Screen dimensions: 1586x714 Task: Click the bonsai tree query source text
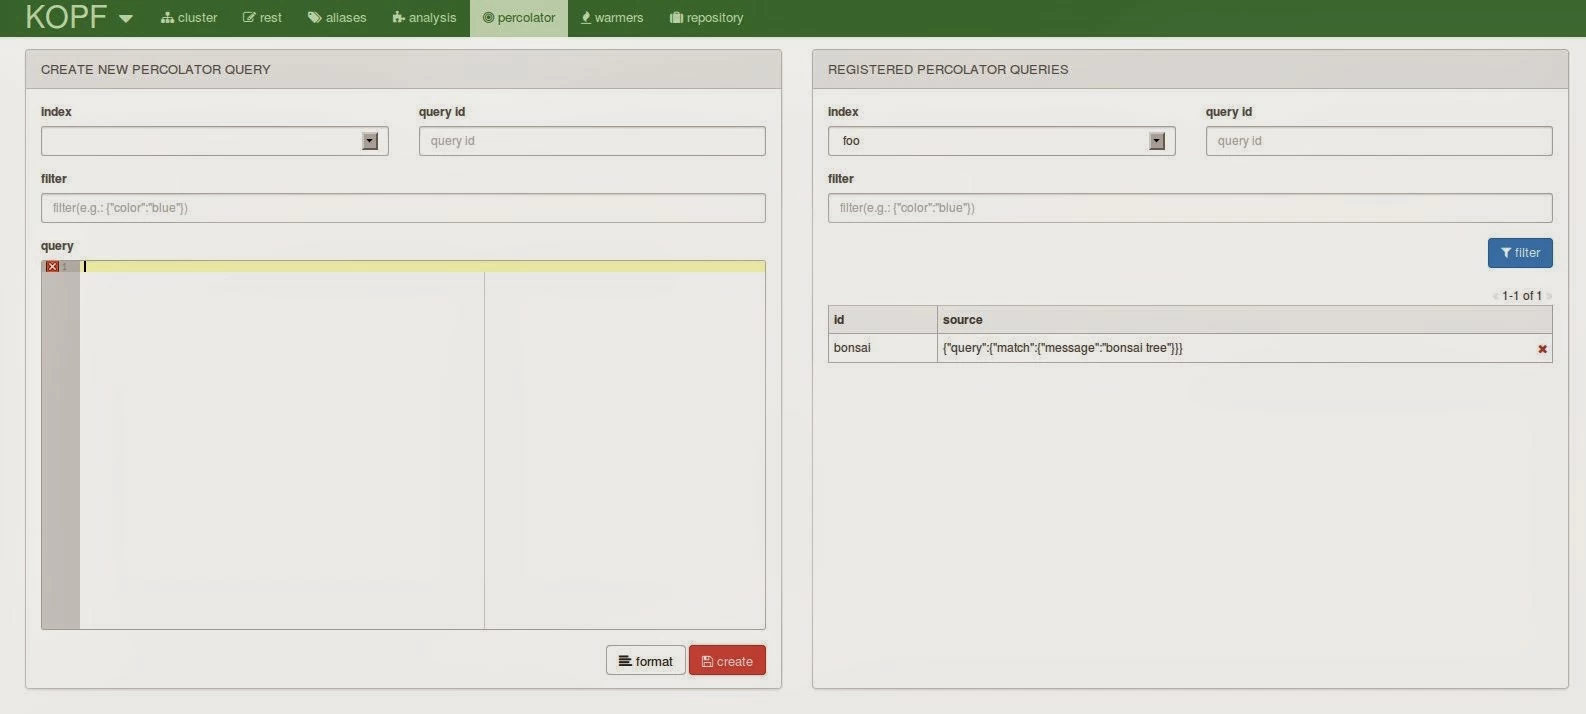point(1062,348)
